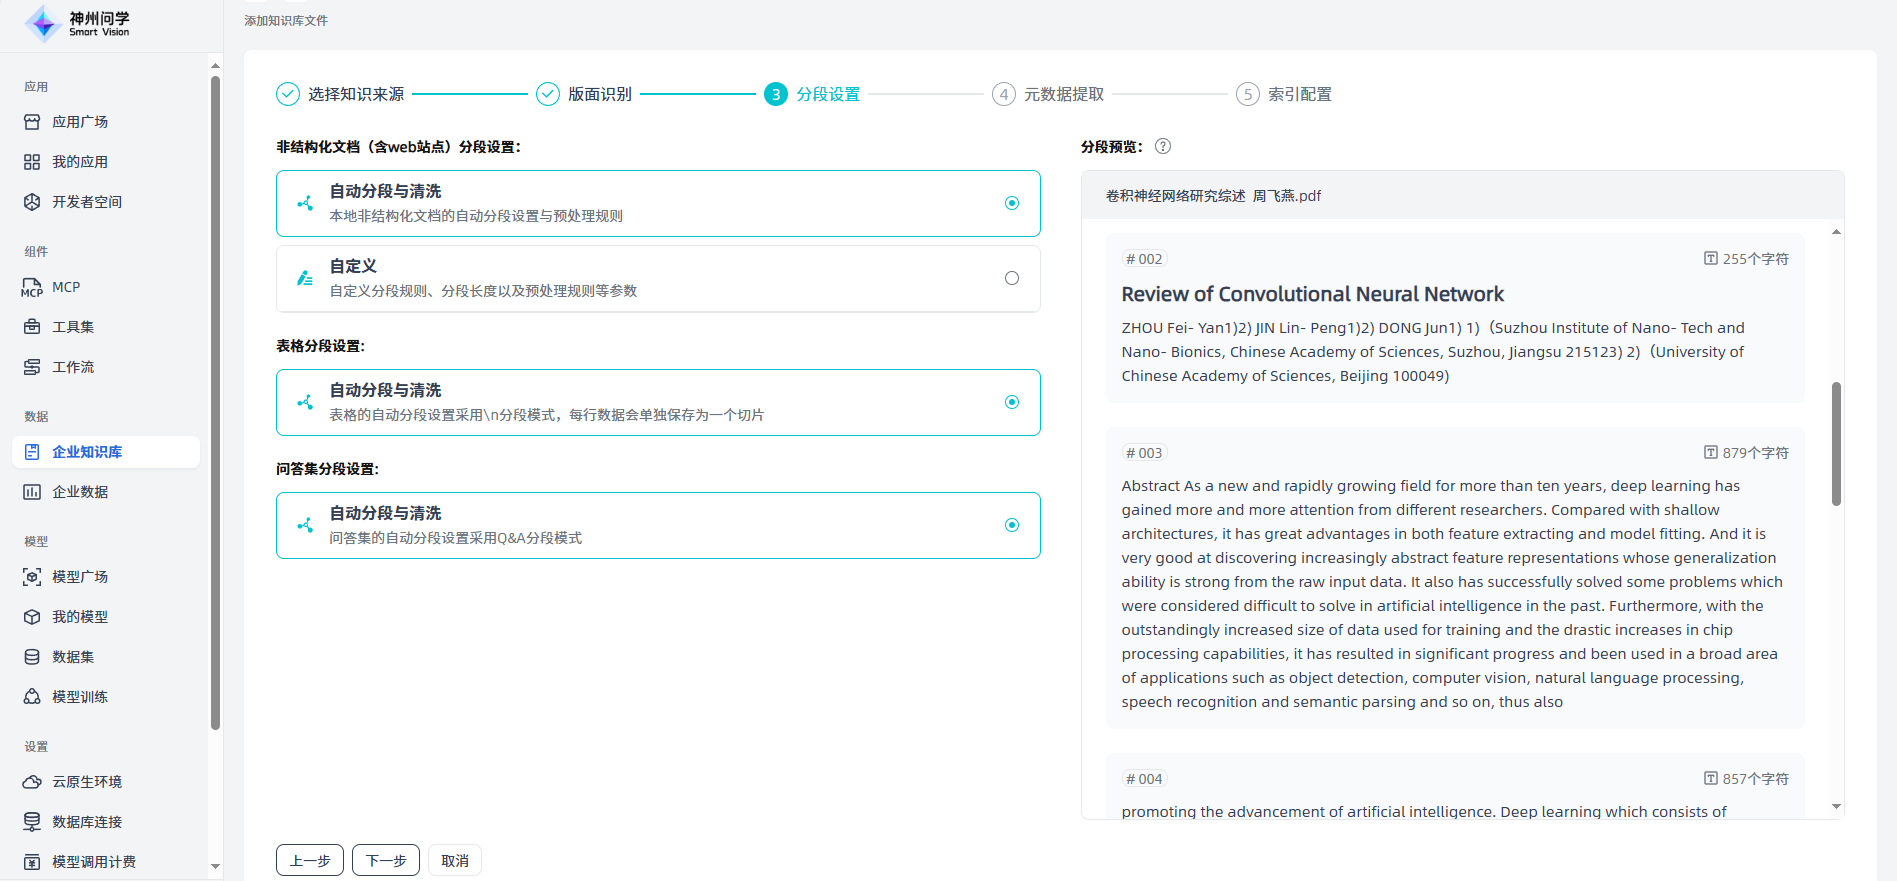Viewport: 1897px width, 881px height.
Task: Open the 工具集 toolbox icon
Action: (32, 327)
